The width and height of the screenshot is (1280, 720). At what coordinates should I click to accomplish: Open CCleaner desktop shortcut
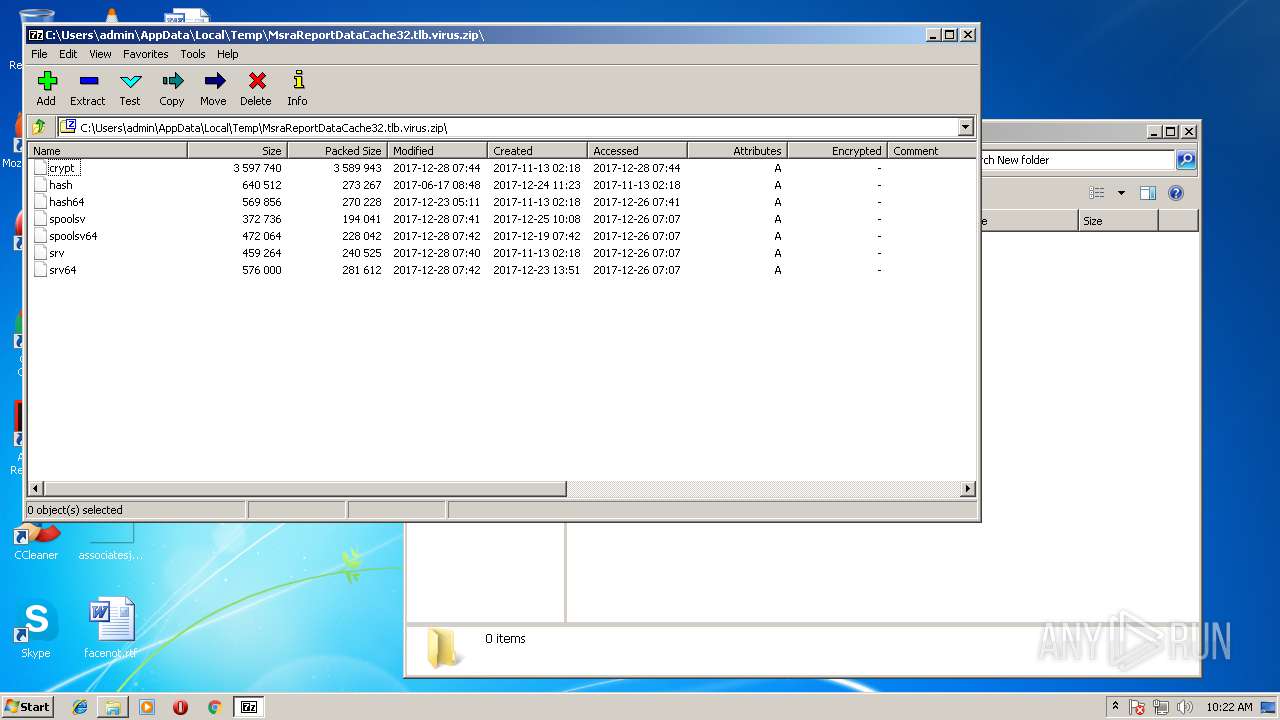36,542
